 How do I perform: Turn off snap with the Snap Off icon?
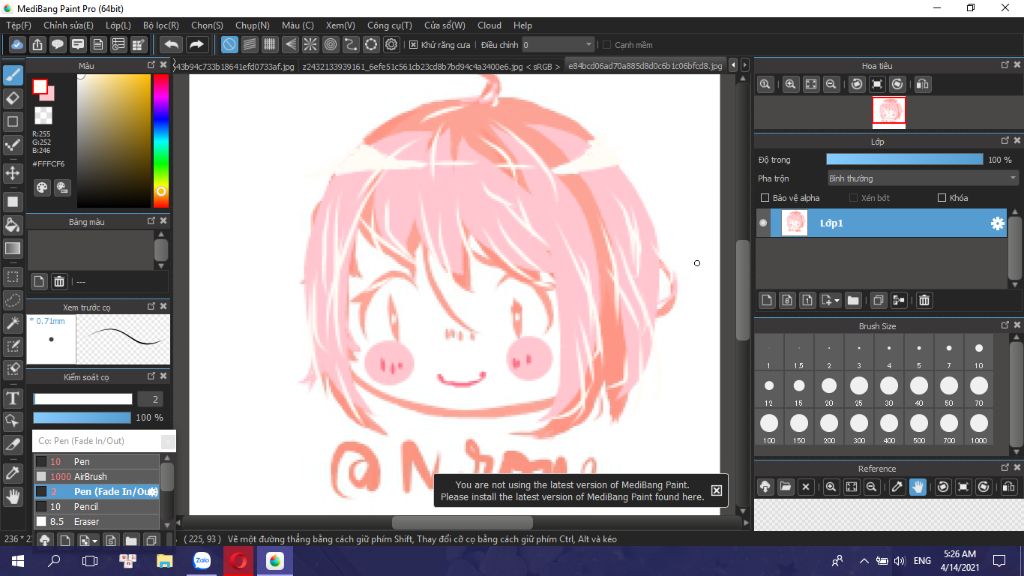tap(229, 44)
